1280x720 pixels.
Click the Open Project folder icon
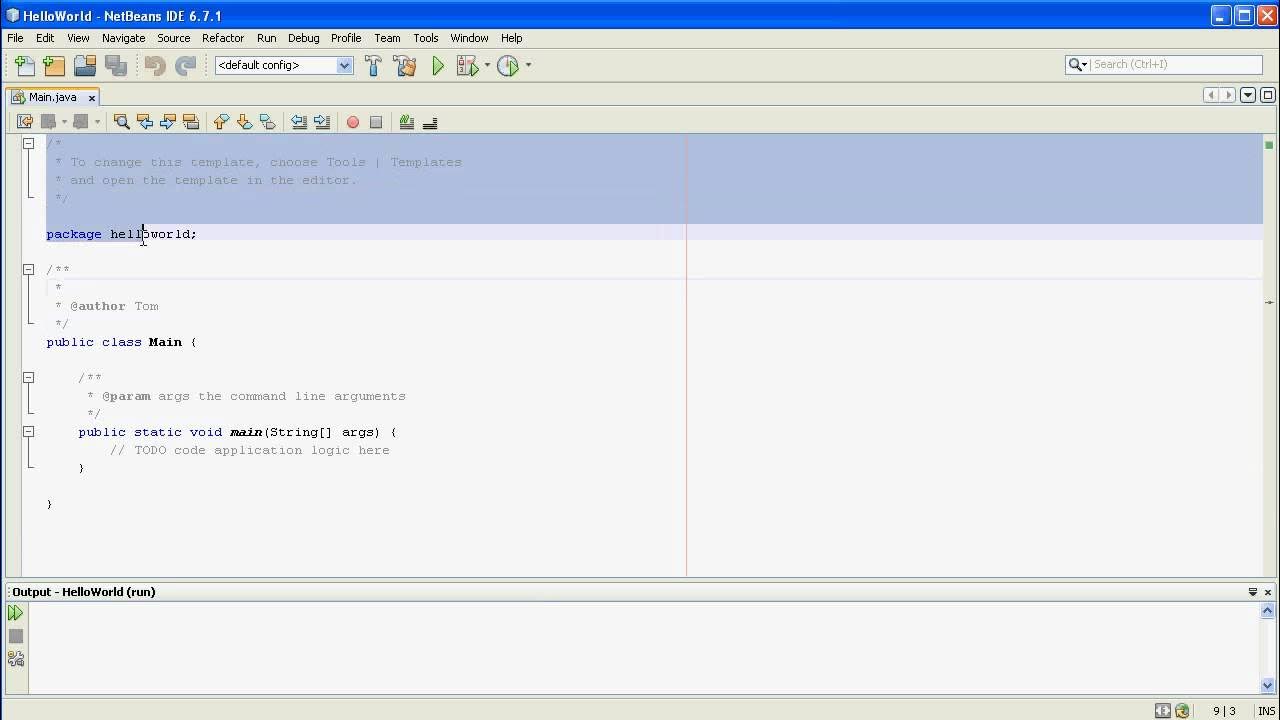[85, 65]
